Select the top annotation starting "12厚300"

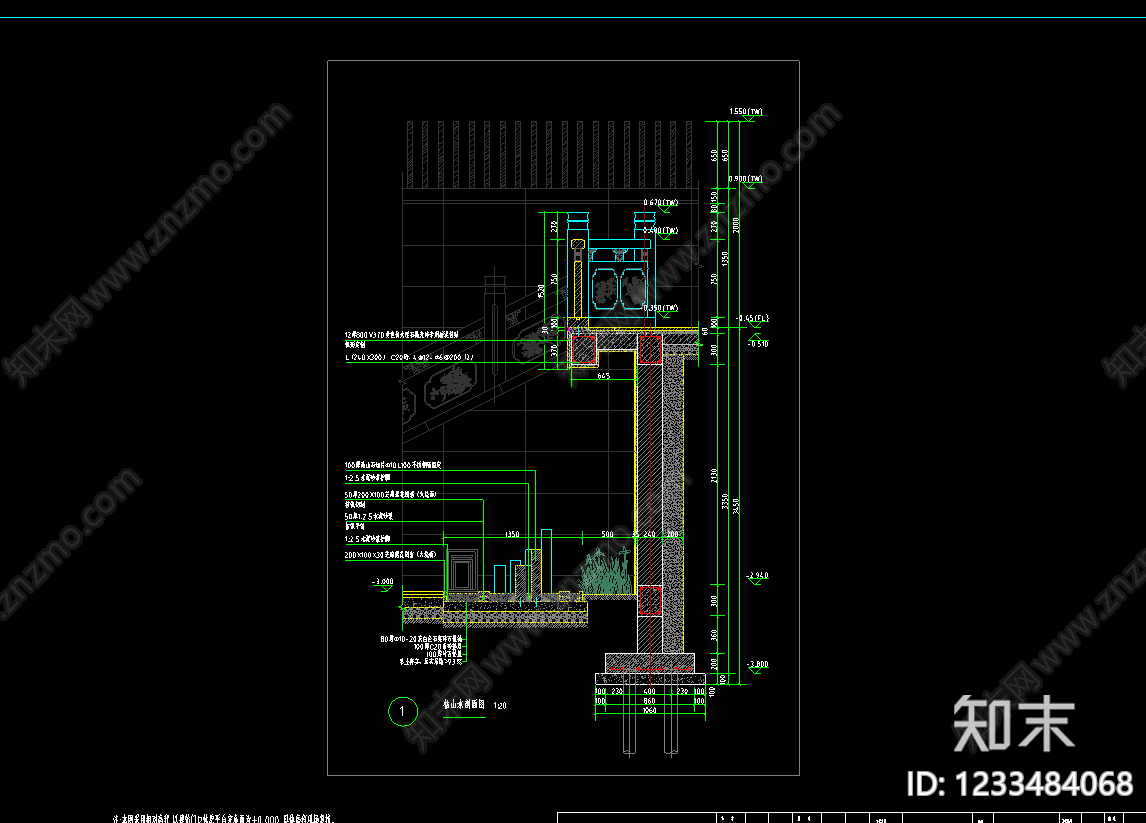click(402, 335)
